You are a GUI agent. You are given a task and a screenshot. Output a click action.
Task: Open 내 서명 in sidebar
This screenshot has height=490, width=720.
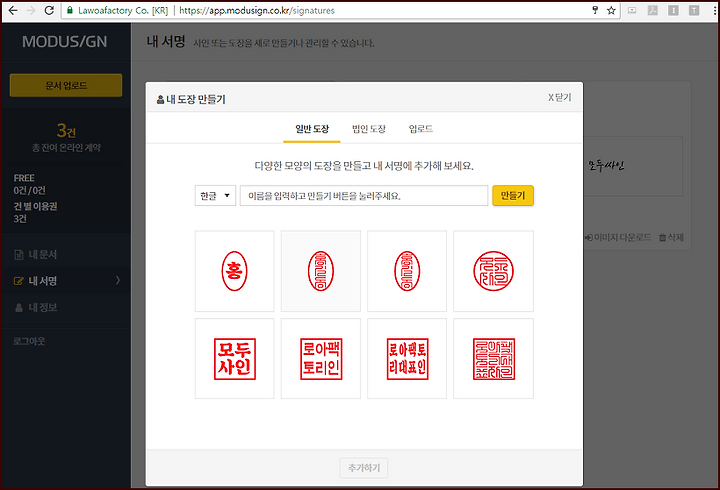coord(43,281)
